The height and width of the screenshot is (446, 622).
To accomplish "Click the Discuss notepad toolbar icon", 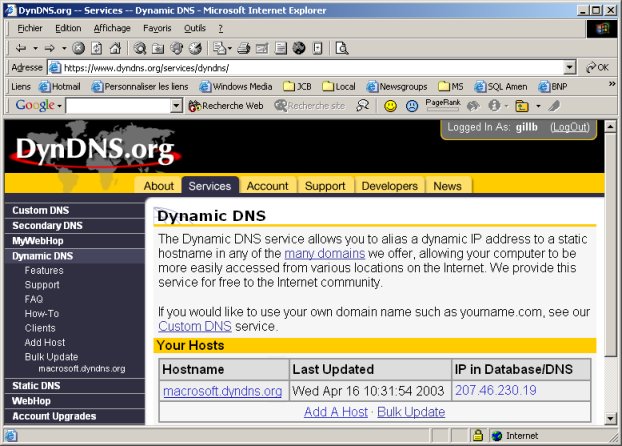I will [x=281, y=48].
